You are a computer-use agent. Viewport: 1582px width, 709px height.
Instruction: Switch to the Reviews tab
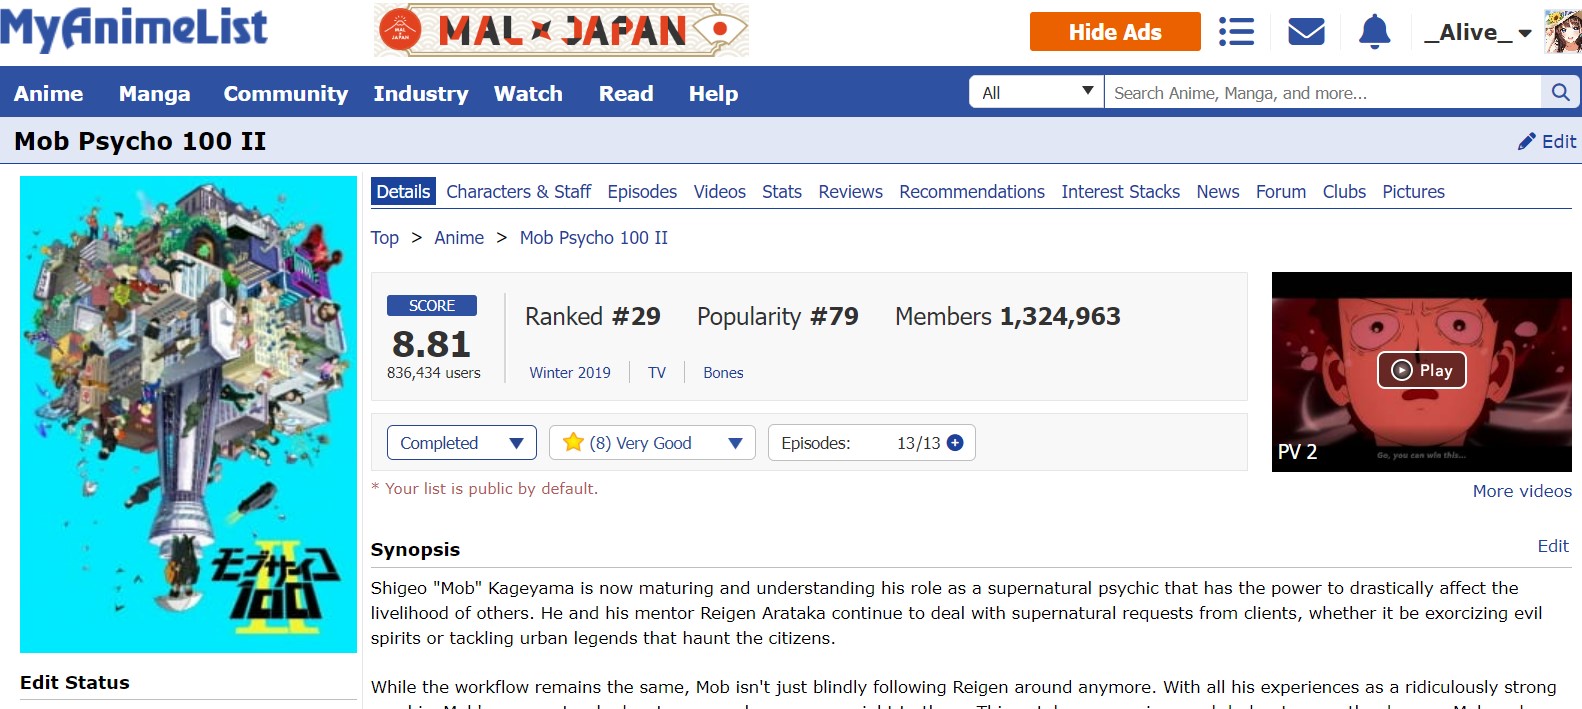(850, 191)
